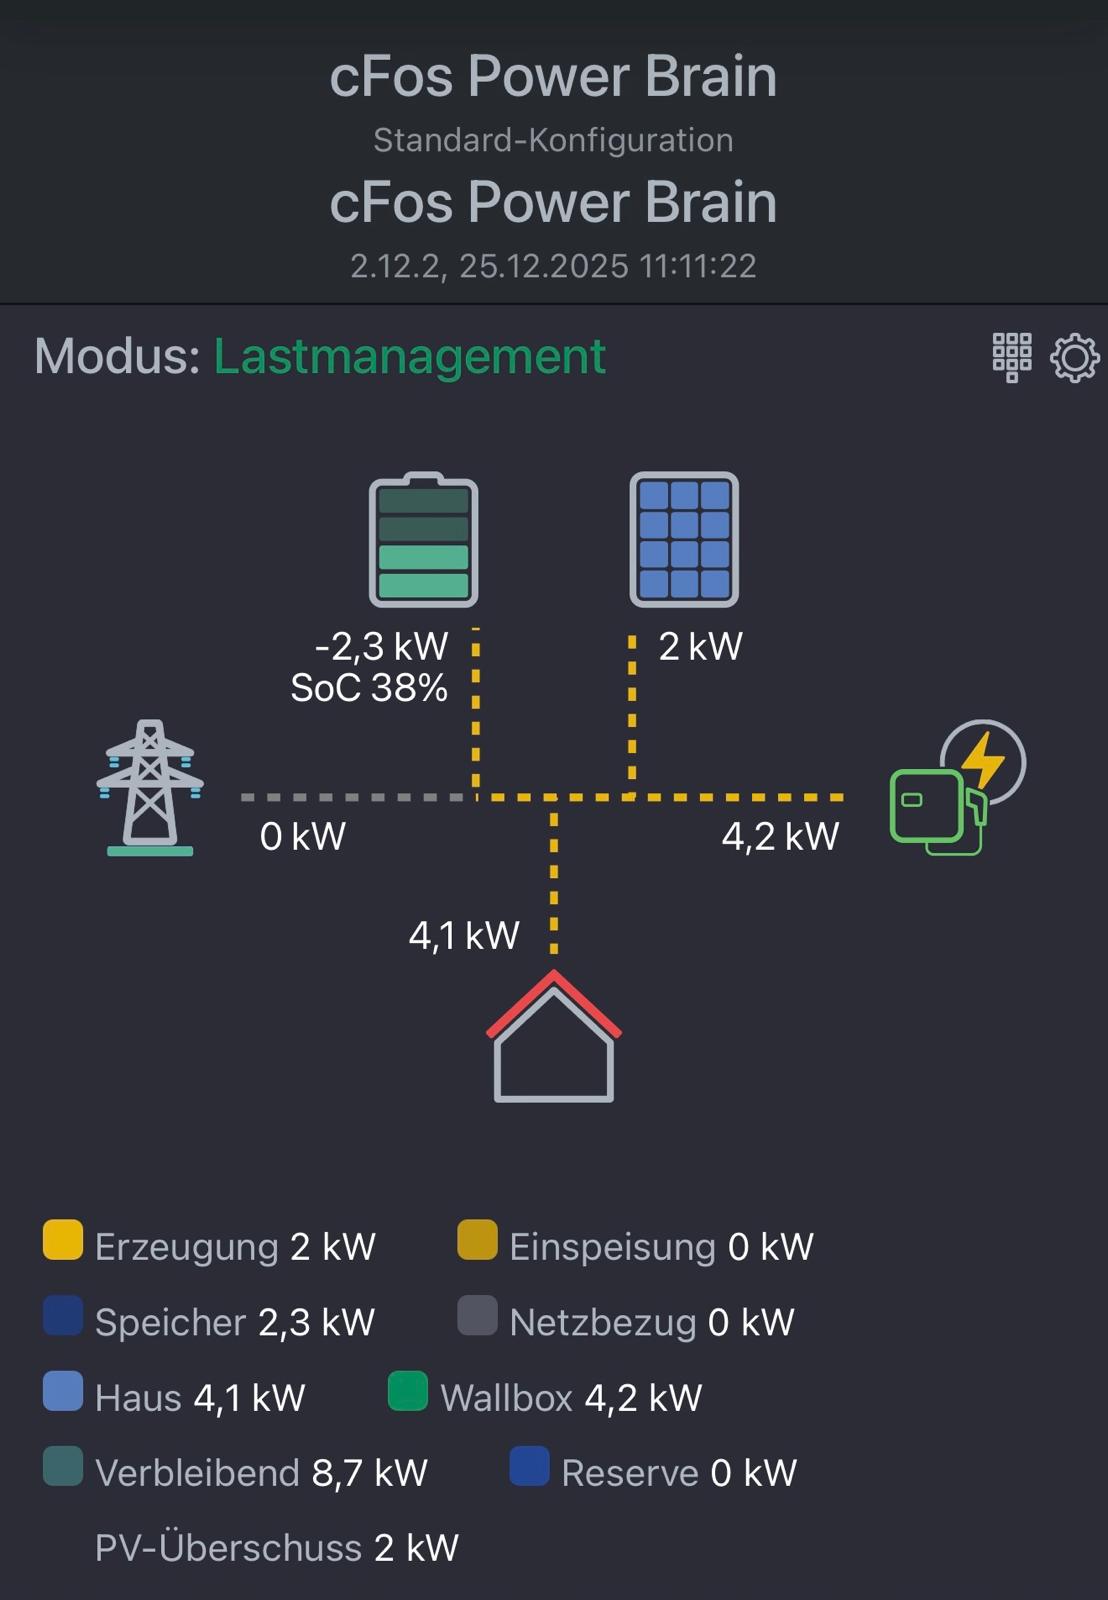Select the gray Netzbezug legend swatch

click(x=477, y=1316)
